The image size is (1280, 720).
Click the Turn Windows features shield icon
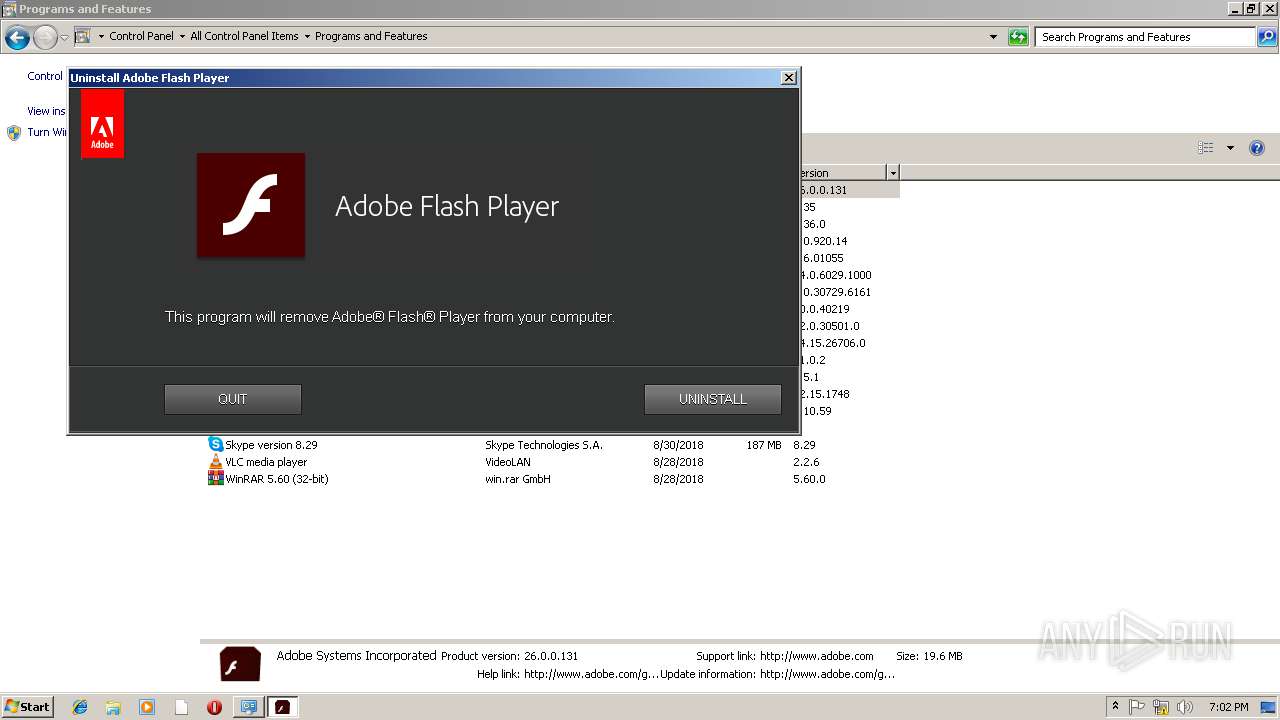tap(14, 132)
